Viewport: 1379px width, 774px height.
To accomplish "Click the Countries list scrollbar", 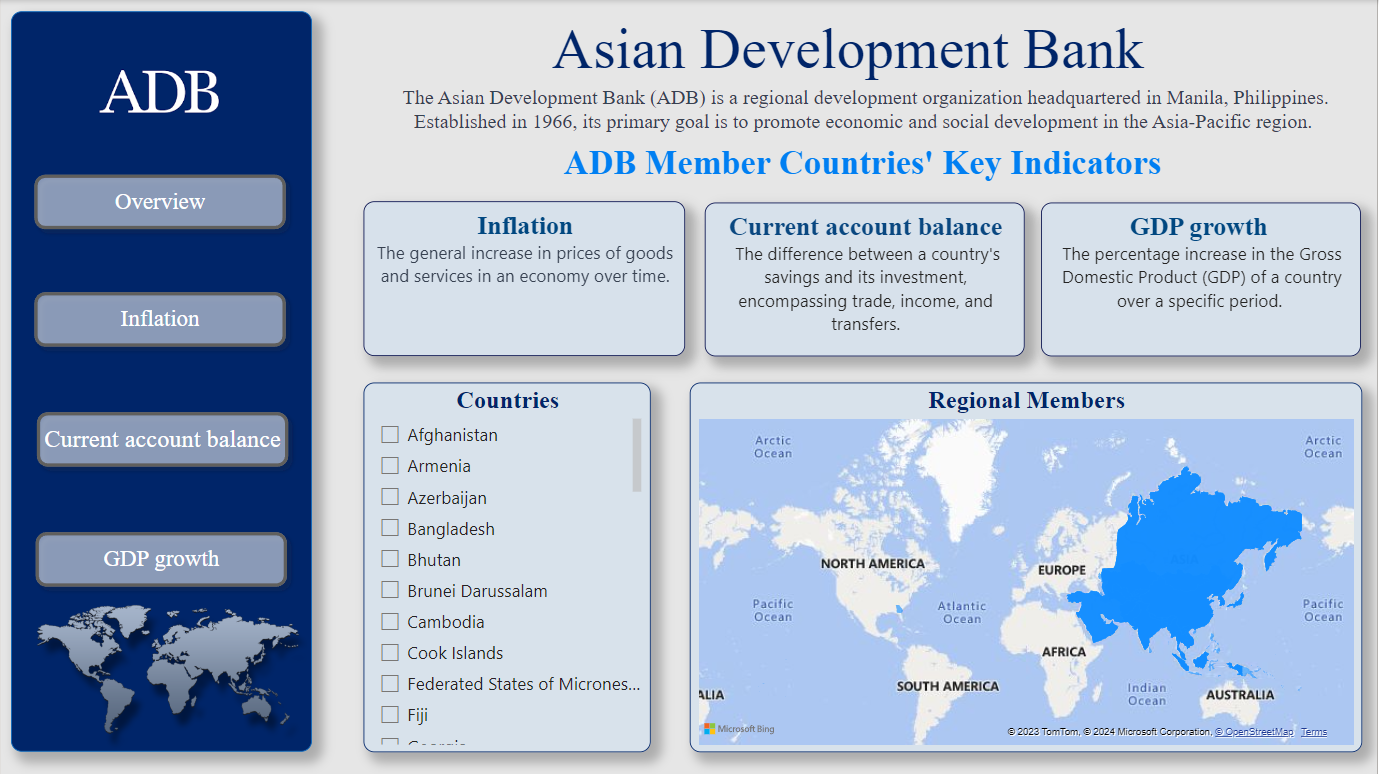I will pos(637,455).
